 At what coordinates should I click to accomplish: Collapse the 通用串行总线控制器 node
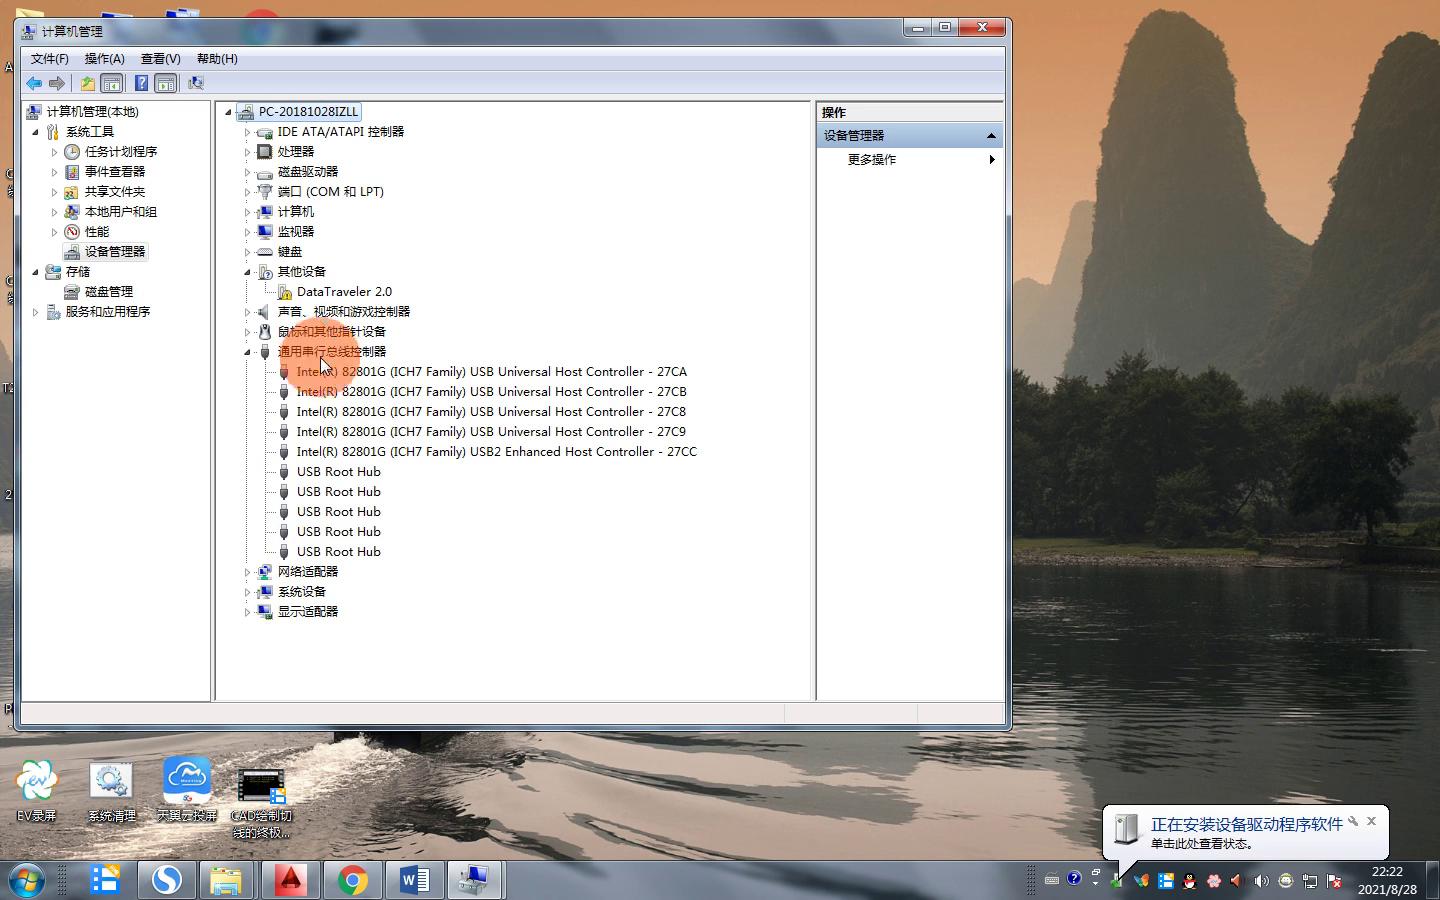(x=247, y=352)
